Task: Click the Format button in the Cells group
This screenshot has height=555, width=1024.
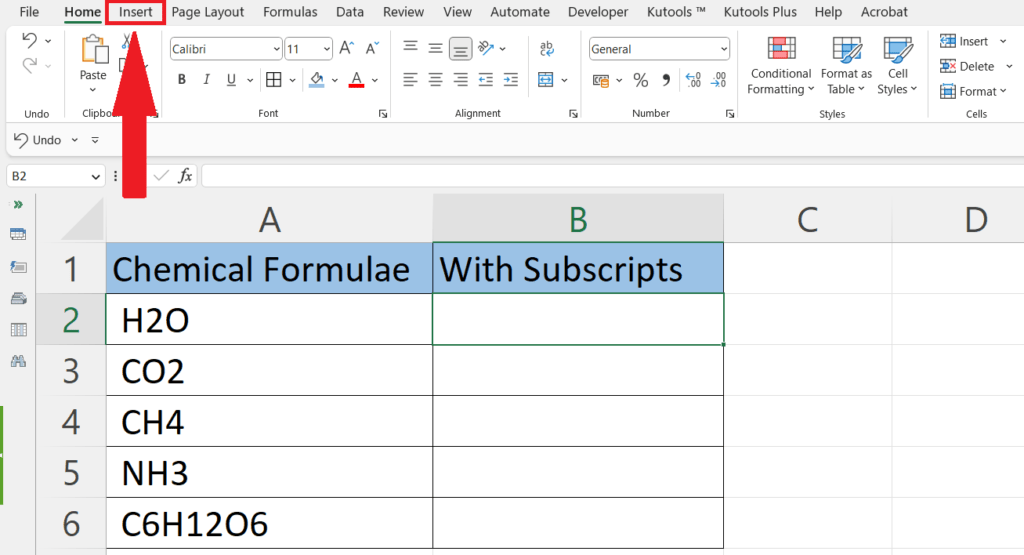Action: click(x=974, y=91)
